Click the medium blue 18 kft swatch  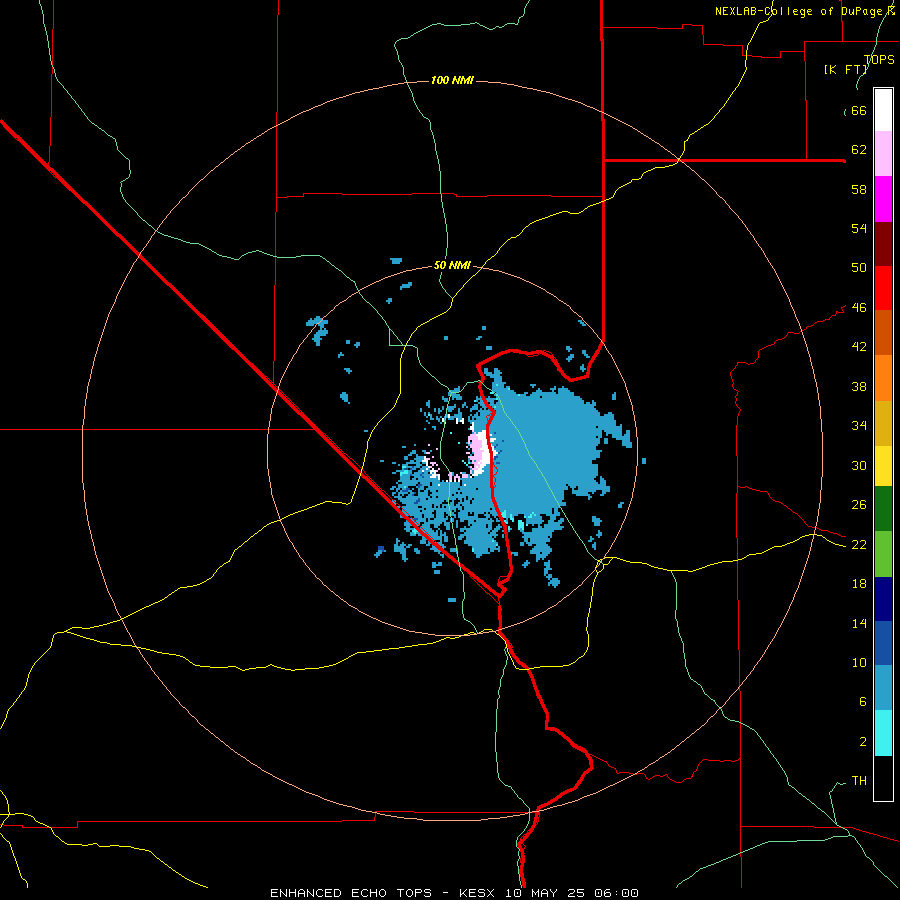click(883, 643)
